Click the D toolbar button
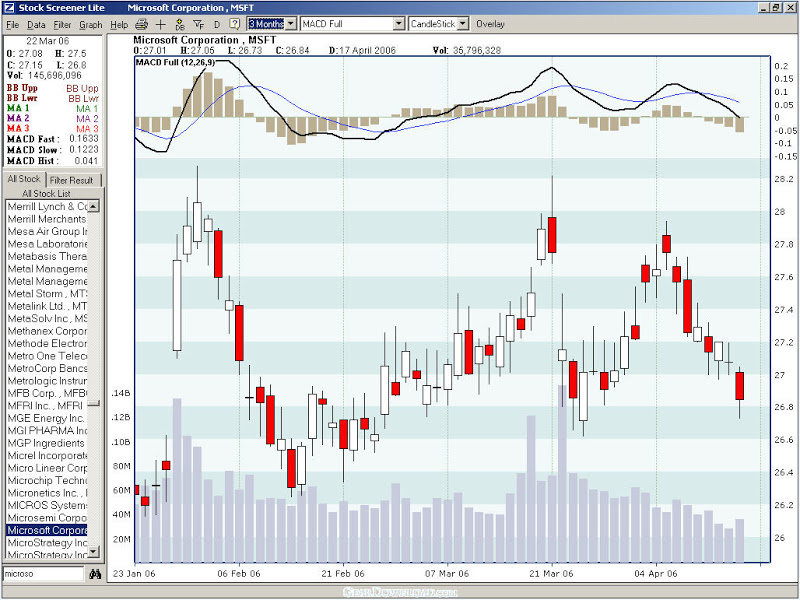The image size is (800, 600). 216,24
